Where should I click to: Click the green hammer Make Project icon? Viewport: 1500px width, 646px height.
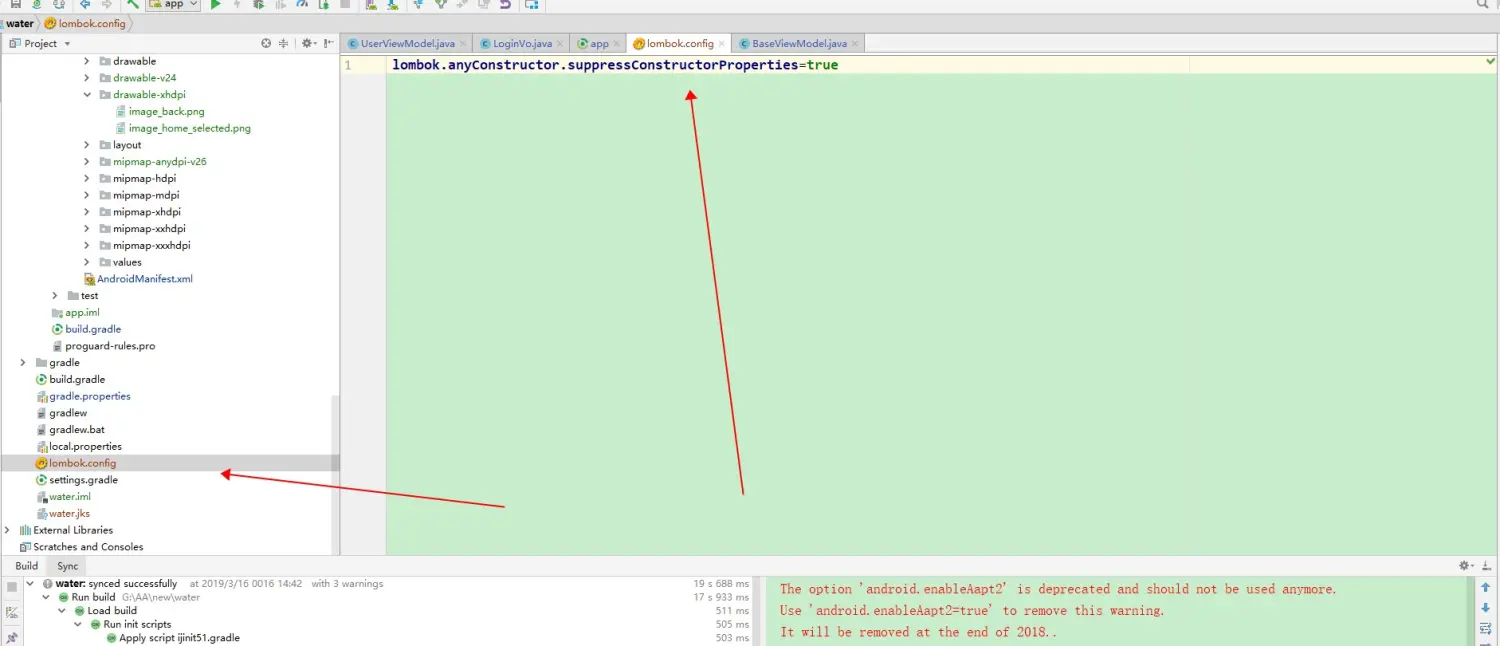pos(133,4)
